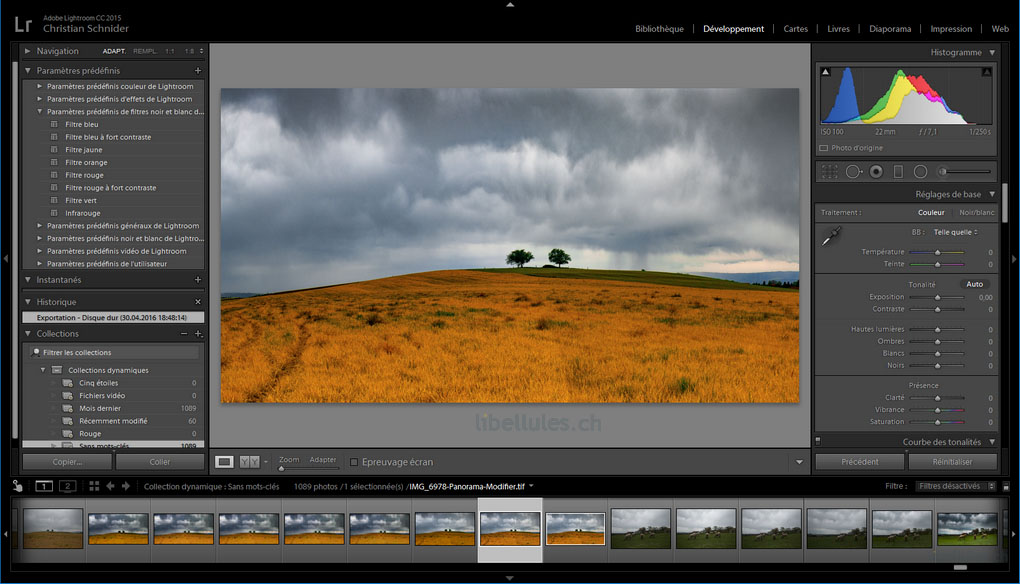Collapse the Paramètres prédéfinis panel
This screenshot has width=1020, height=584.
pyautogui.click(x=27, y=70)
